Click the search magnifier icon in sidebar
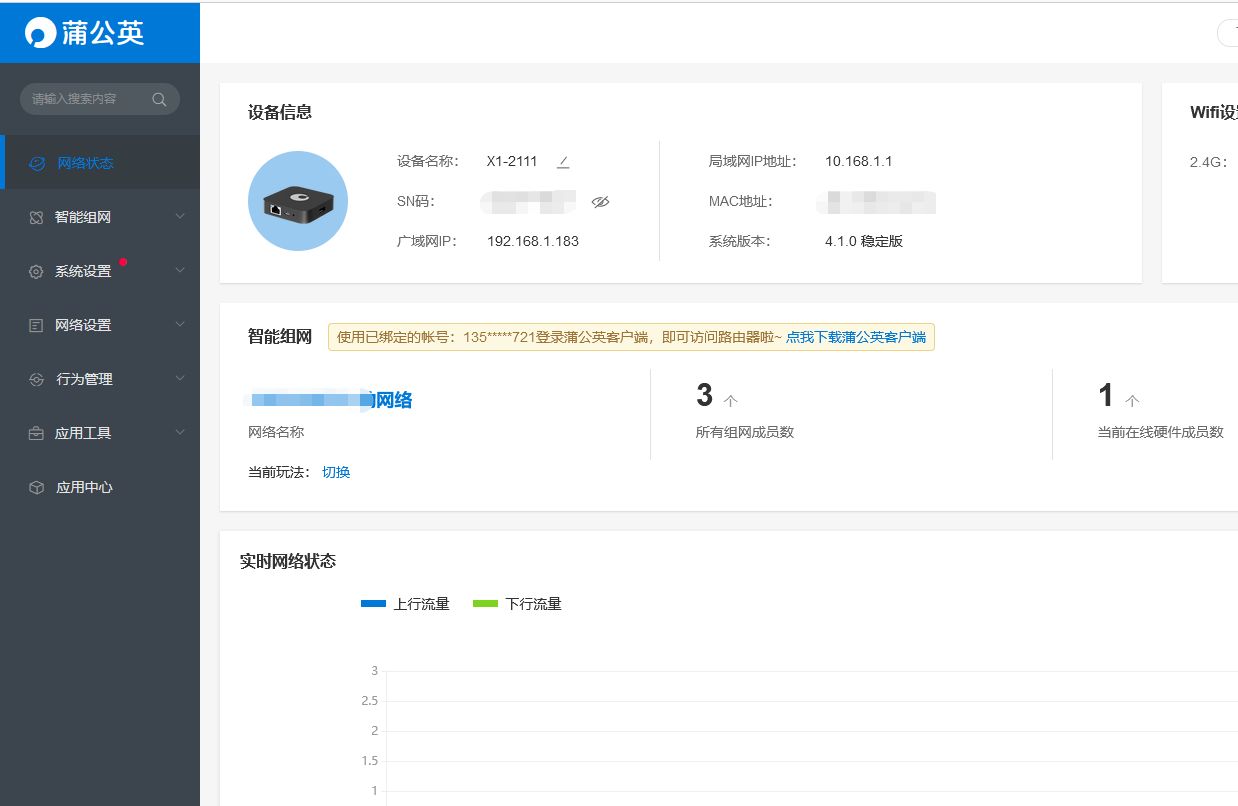Screen dimensions: 1238x806 (x=159, y=99)
